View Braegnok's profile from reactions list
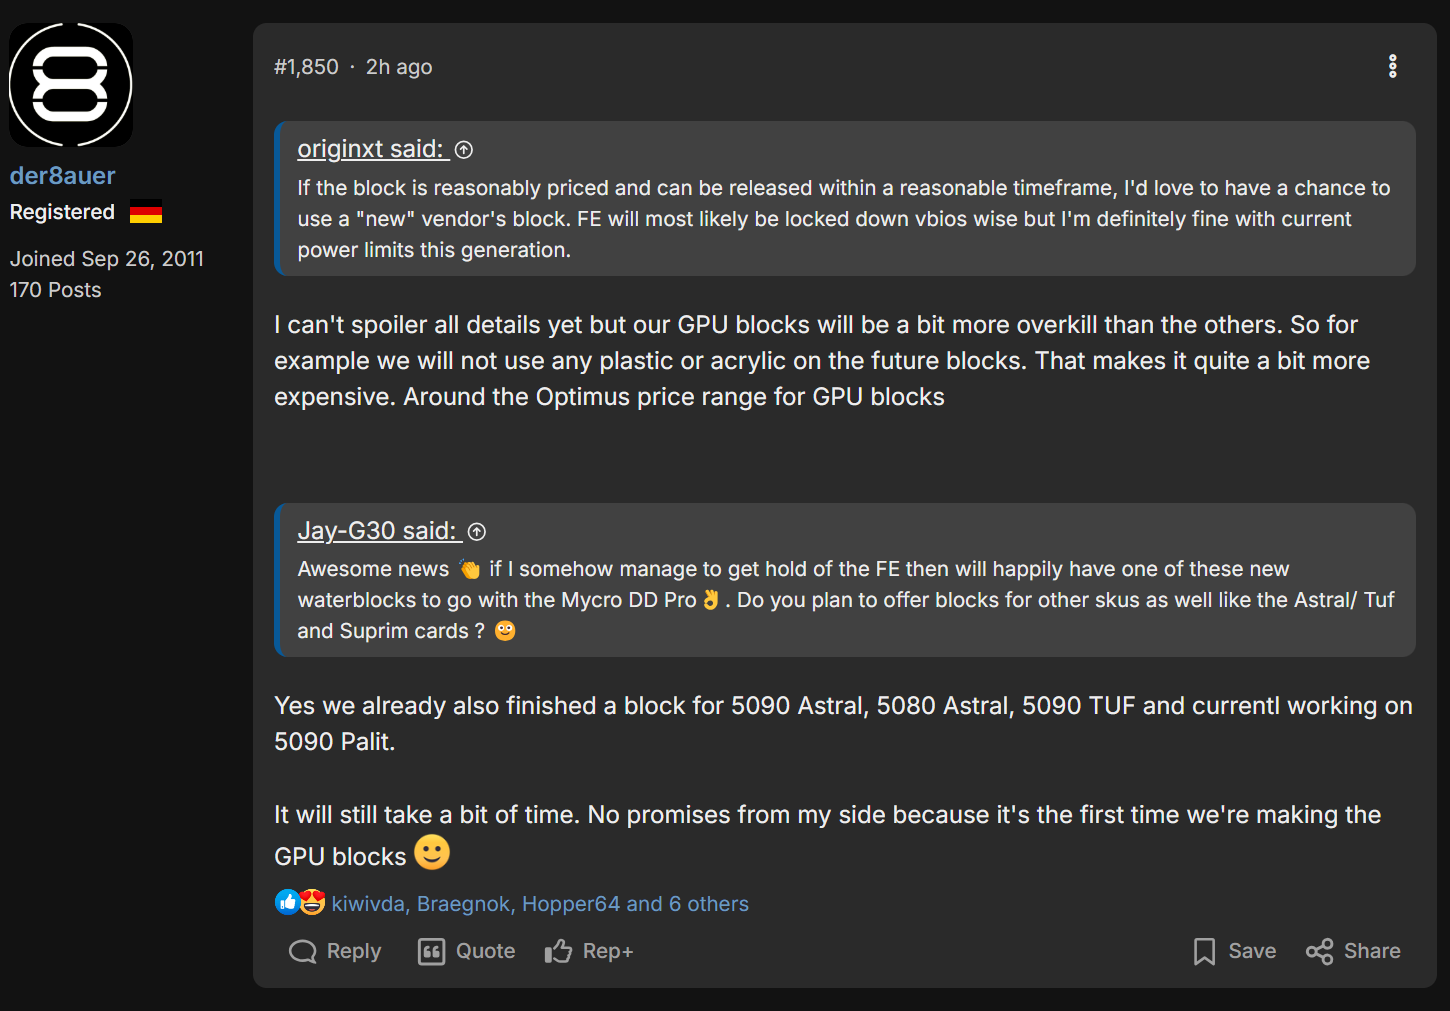Viewport: 1450px width, 1011px height. [464, 904]
